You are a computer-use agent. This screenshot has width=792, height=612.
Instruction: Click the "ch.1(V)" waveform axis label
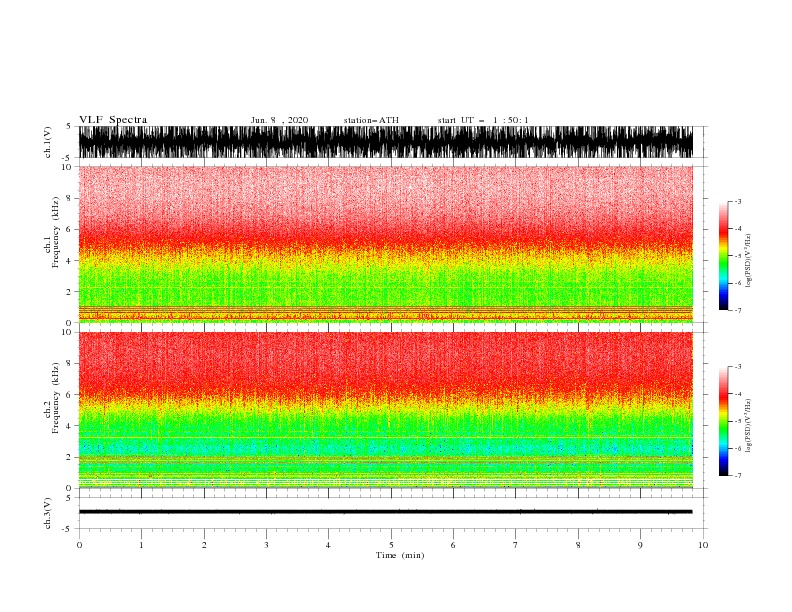(x=48, y=142)
